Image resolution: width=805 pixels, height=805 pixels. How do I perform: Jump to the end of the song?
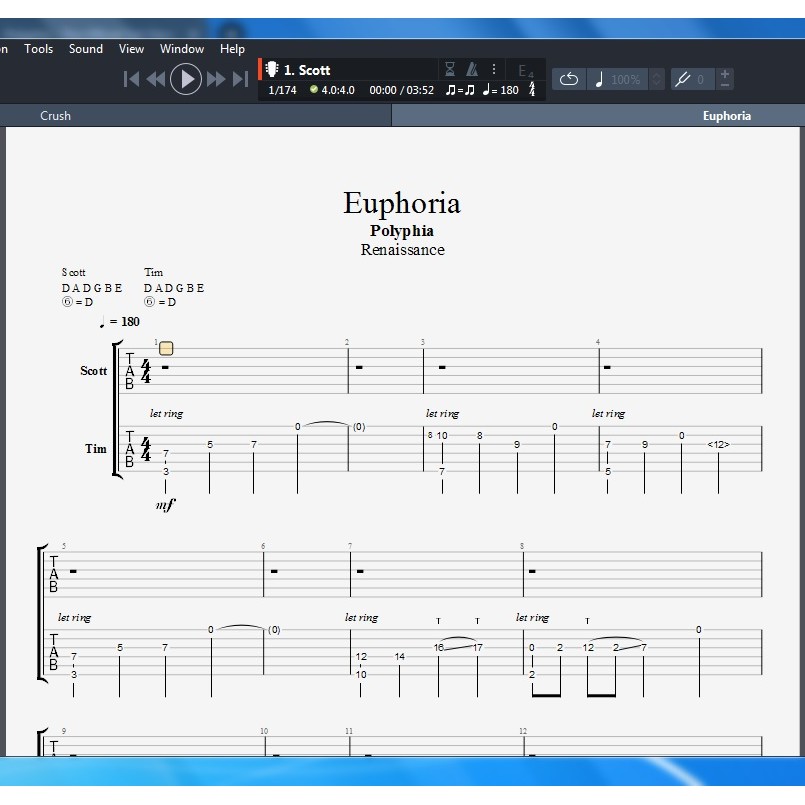pyautogui.click(x=240, y=79)
